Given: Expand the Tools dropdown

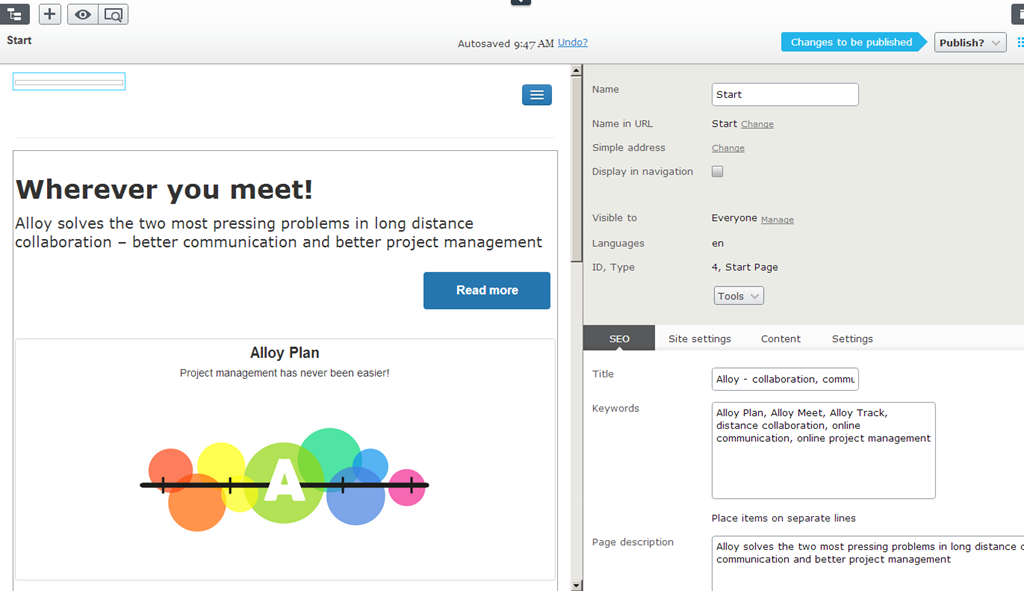Looking at the screenshot, I should pyautogui.click(x=739, y=296).
